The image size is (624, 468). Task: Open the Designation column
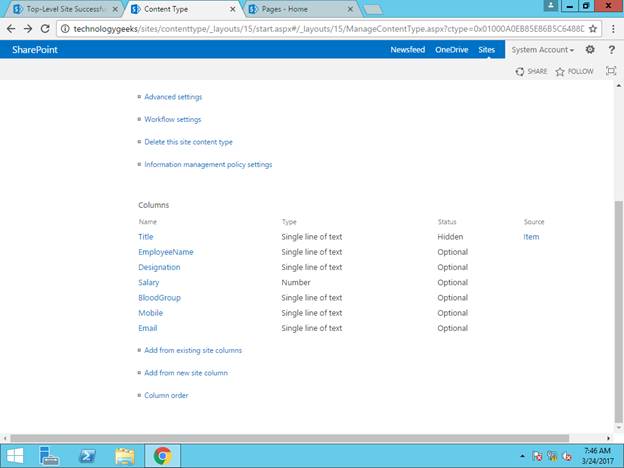159,267
